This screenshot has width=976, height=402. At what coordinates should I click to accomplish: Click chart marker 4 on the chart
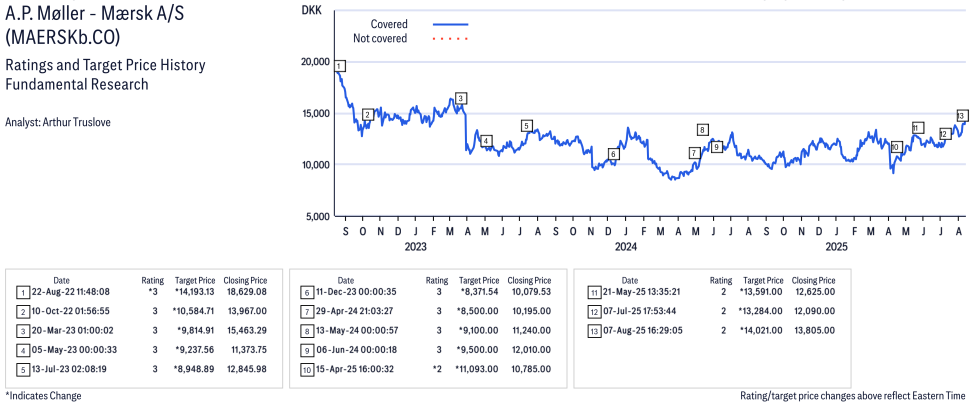(486, 141)
